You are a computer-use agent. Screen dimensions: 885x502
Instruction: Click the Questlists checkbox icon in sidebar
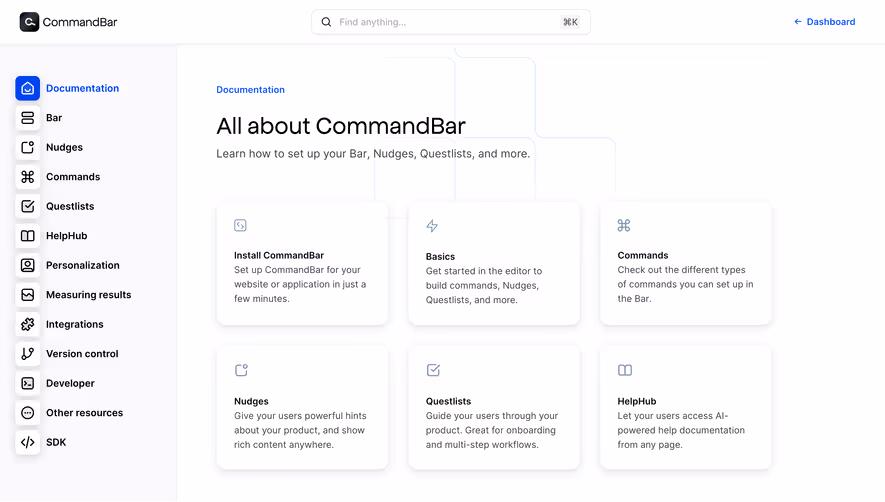tap(28, 206)
